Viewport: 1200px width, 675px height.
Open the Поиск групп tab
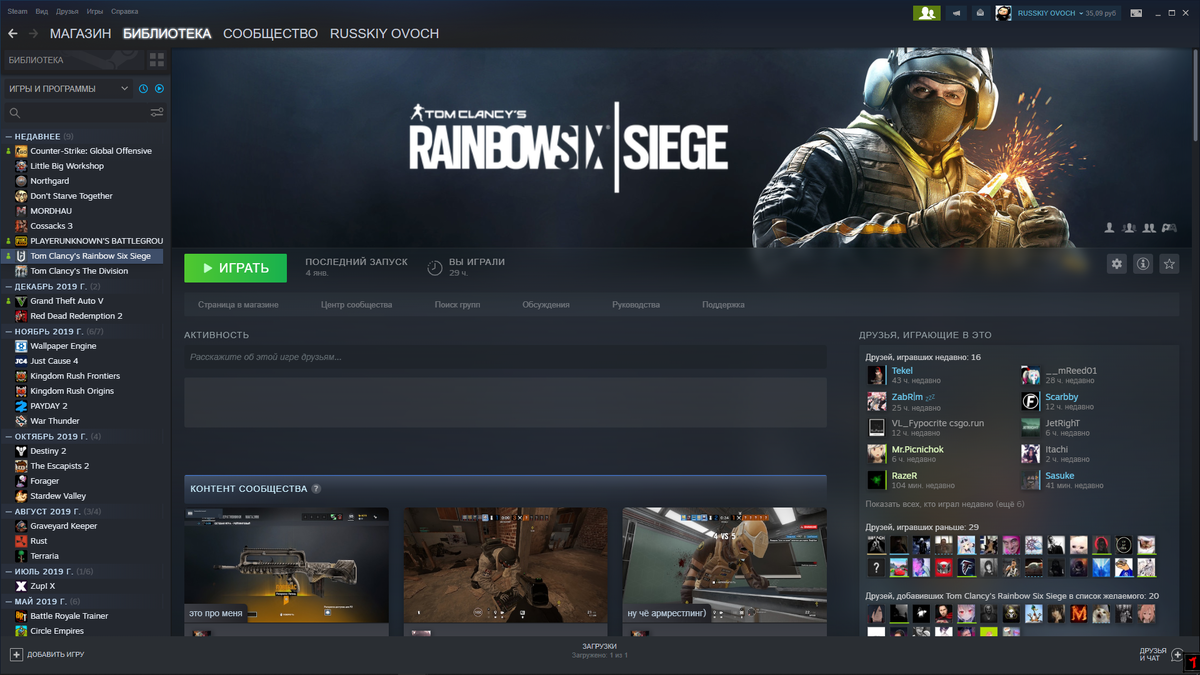coord(457,305)
